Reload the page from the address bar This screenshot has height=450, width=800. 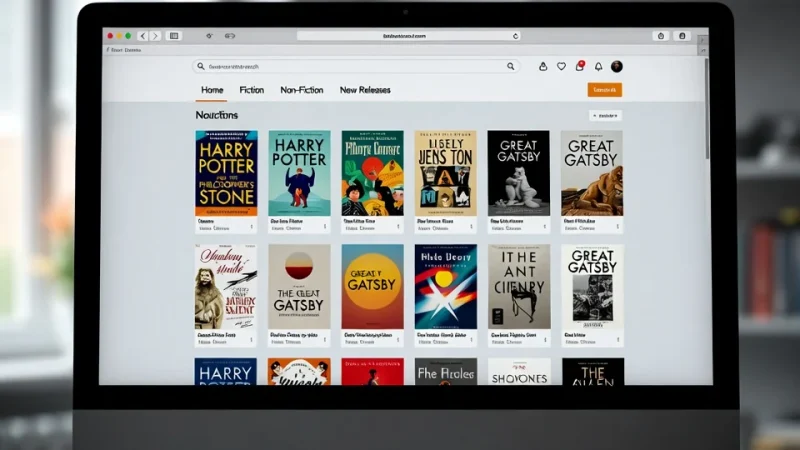click(x=515, y=36)
